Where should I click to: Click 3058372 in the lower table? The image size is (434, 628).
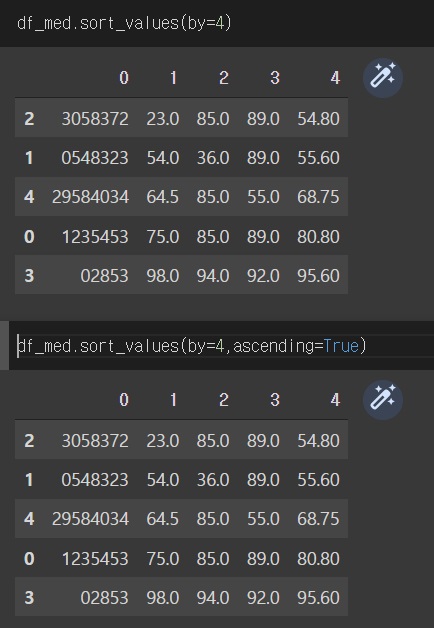point(95,441)
